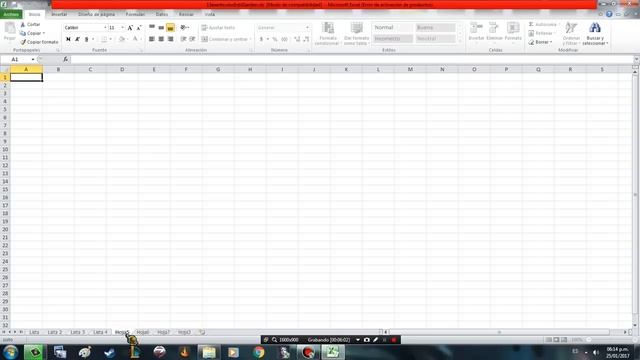Screen dimensions: 640x360
Task: Align cell text to the left
Action: (x=152, y=39)
